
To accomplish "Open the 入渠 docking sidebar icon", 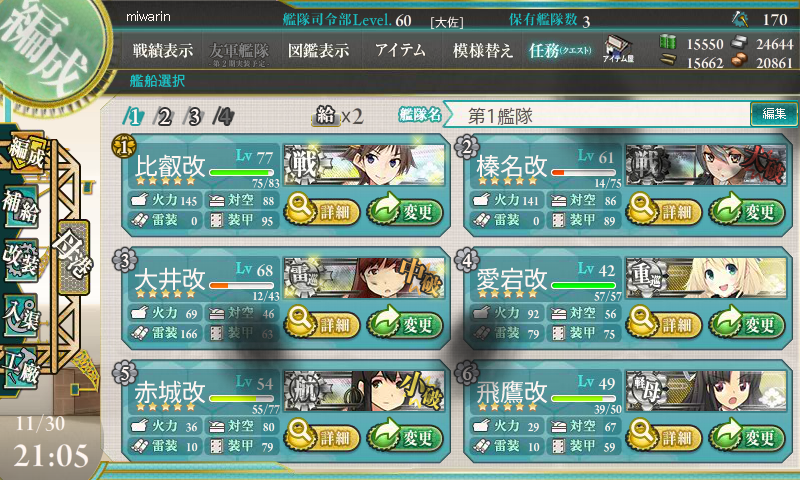I will pyautogui.click(x=21, y=315).
